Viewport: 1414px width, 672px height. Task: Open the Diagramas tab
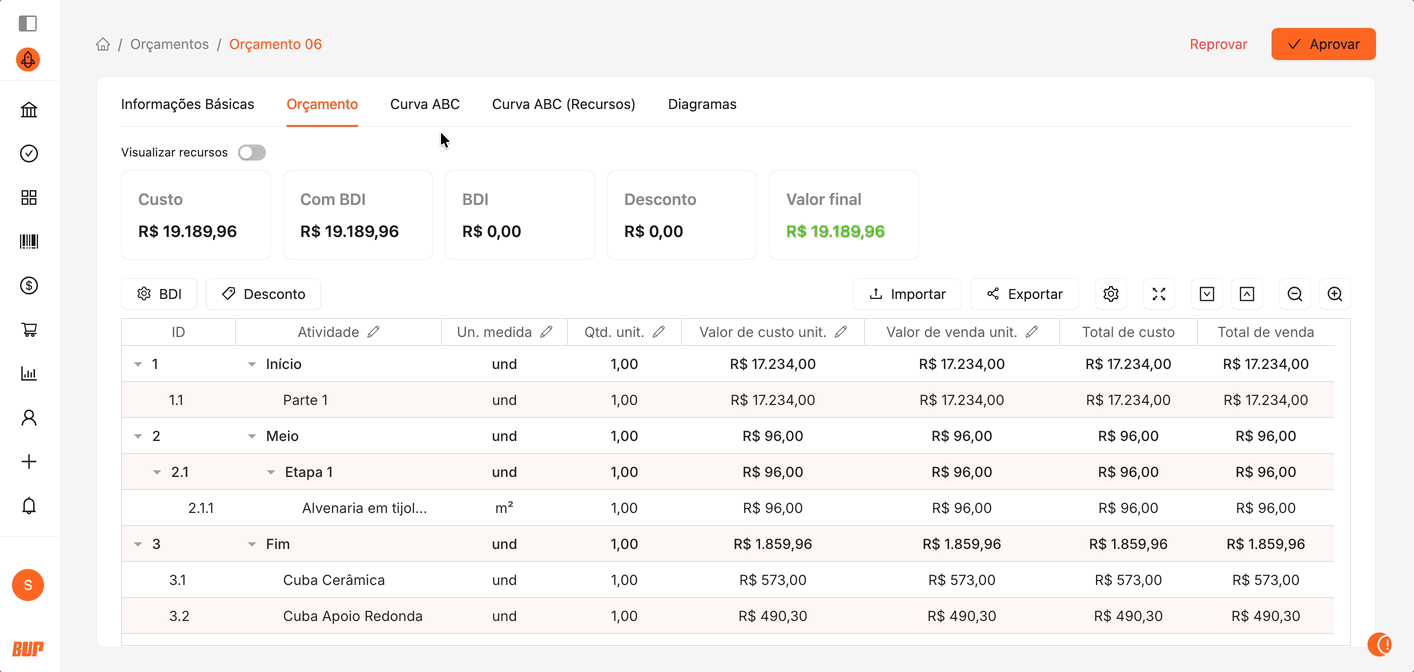click(702, 104)
